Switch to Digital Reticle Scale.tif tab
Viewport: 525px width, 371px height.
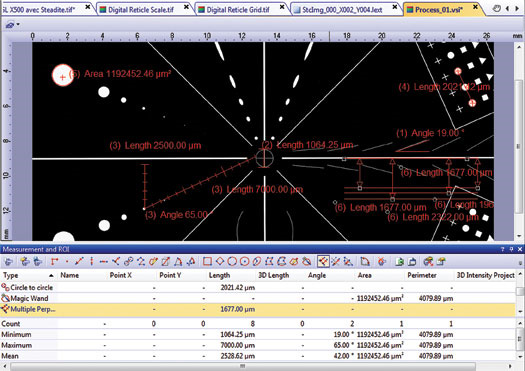click(141, 10)
